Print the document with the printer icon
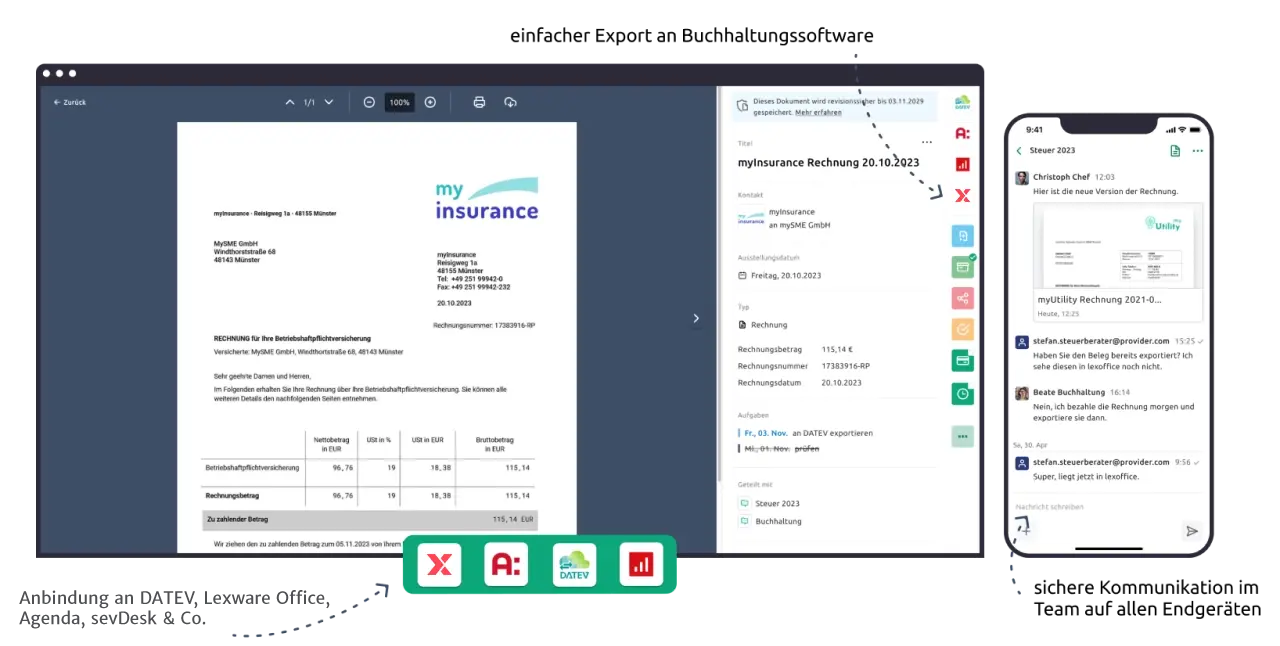This screenshot has height=646, width=1280. pos(479,102)
